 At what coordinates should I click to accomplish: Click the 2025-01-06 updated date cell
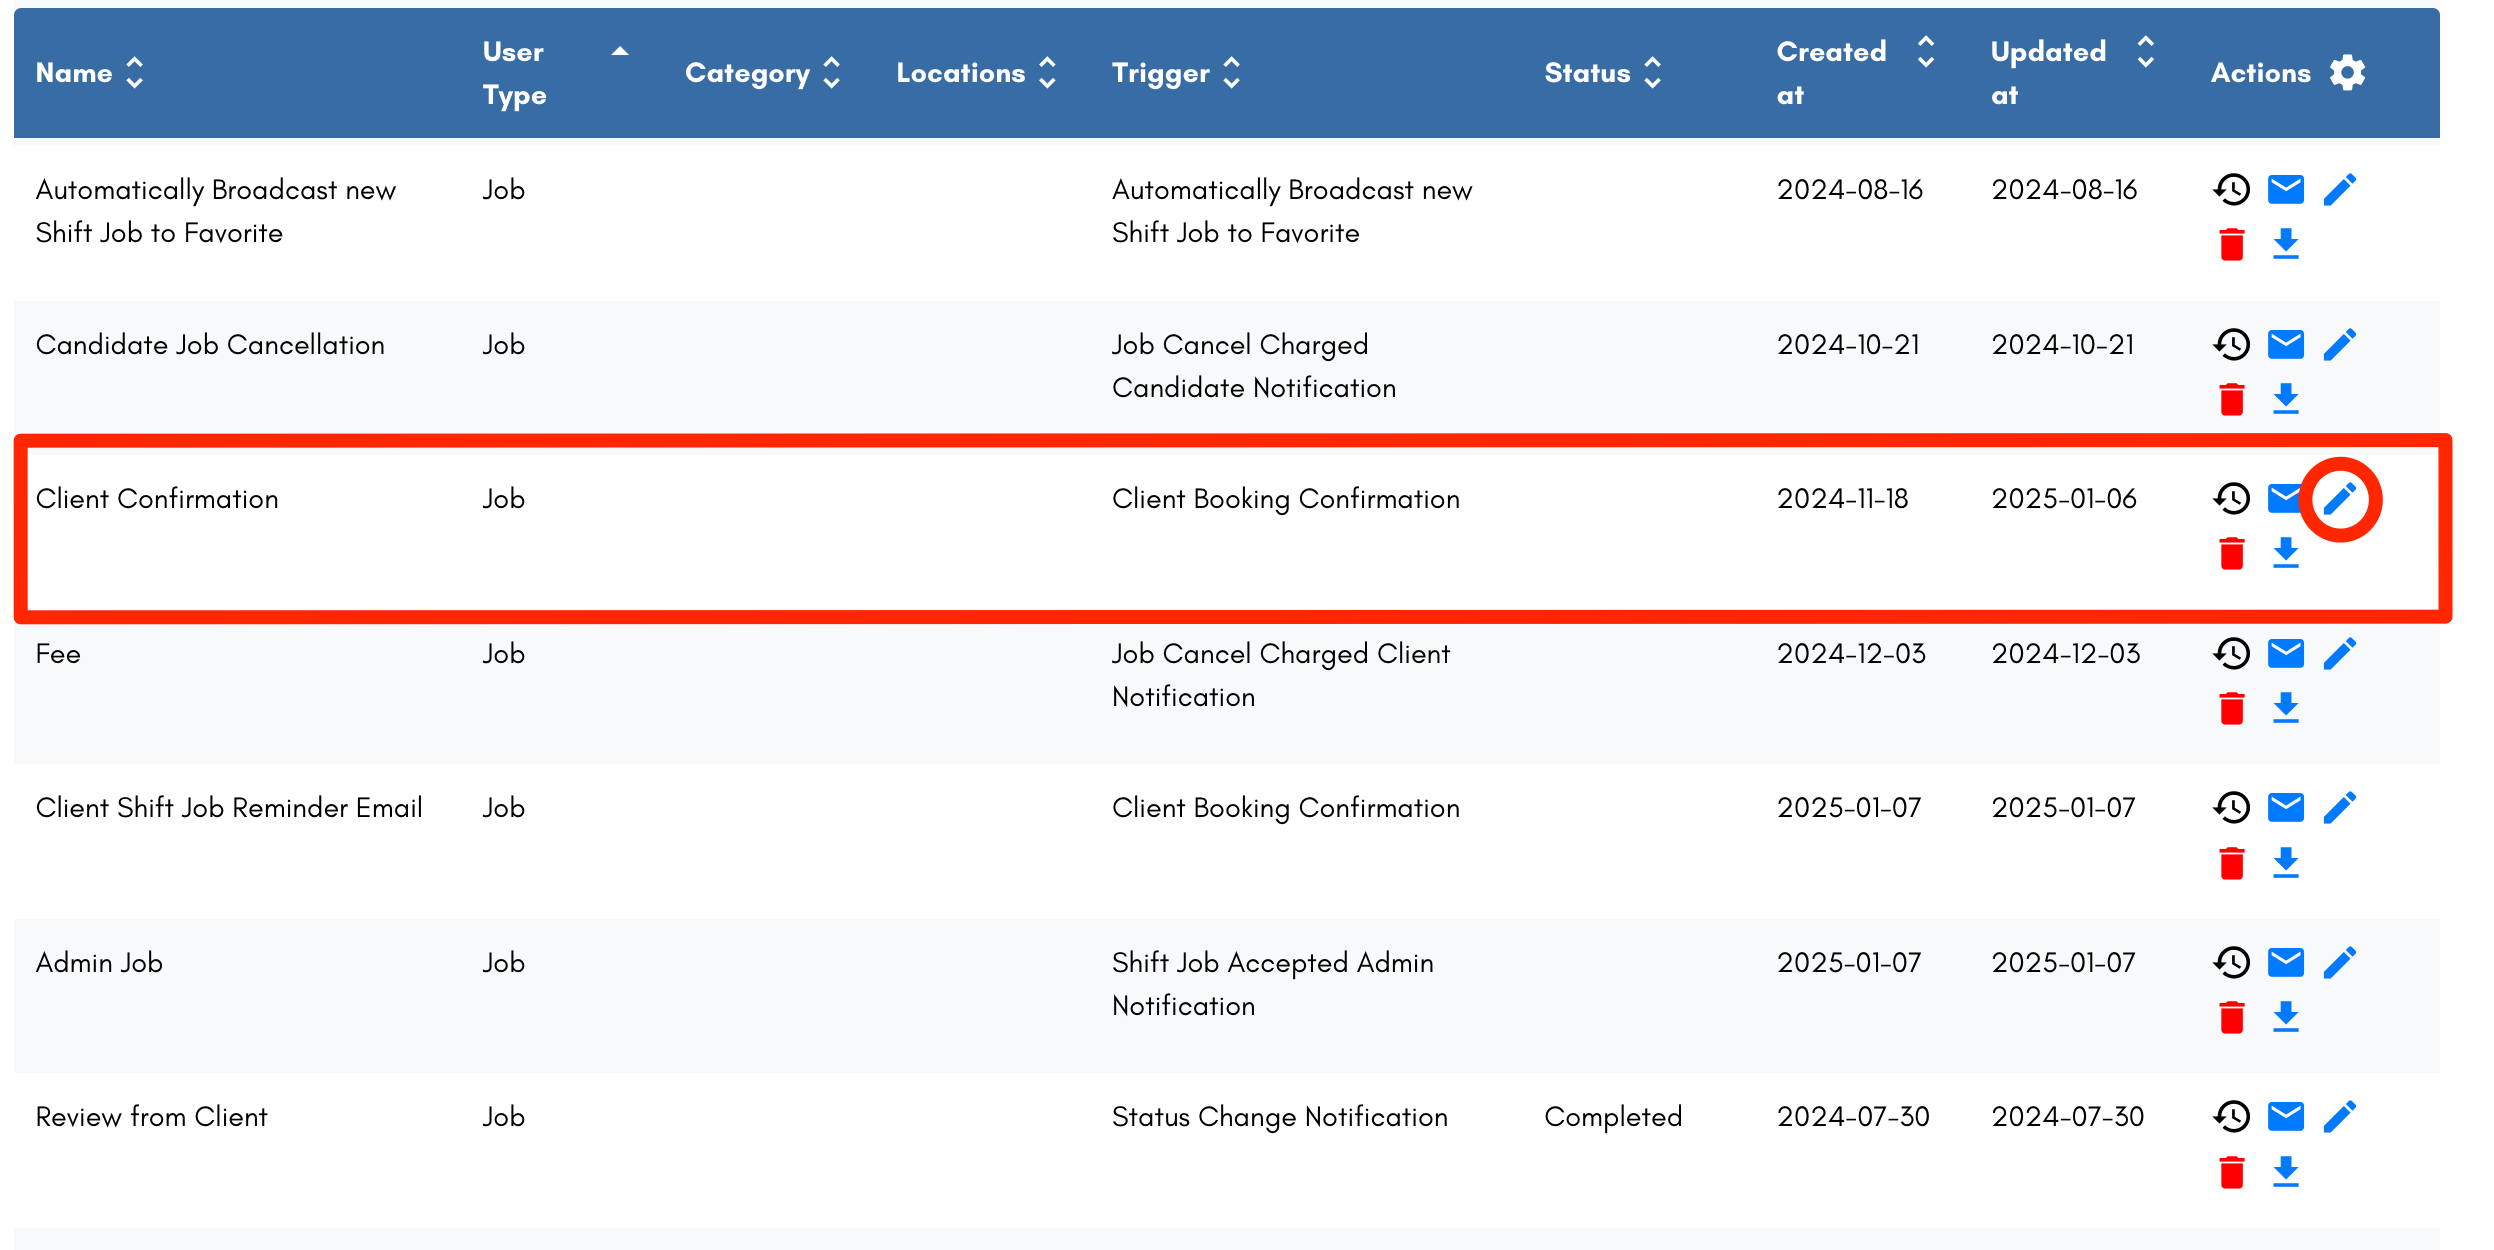point(2064,498)
